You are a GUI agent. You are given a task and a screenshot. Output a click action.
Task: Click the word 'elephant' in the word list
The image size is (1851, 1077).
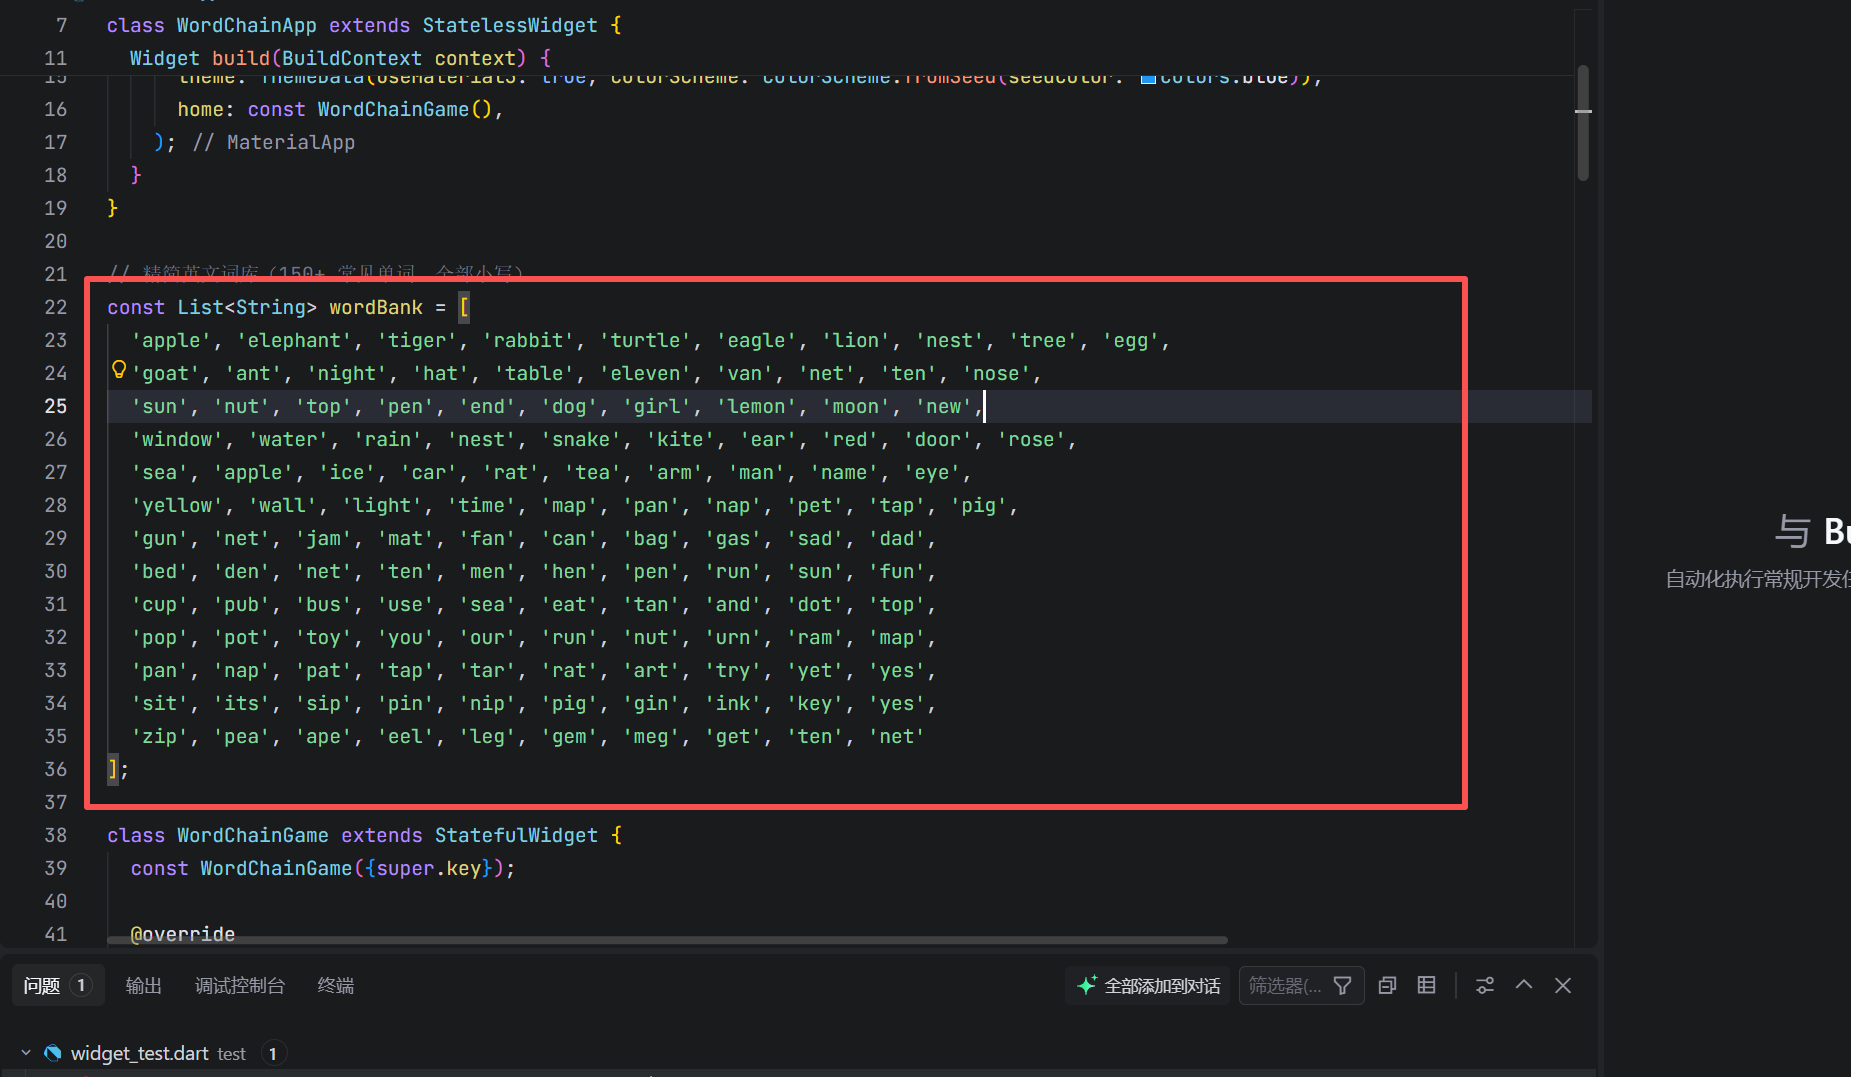tap(295, 340)
